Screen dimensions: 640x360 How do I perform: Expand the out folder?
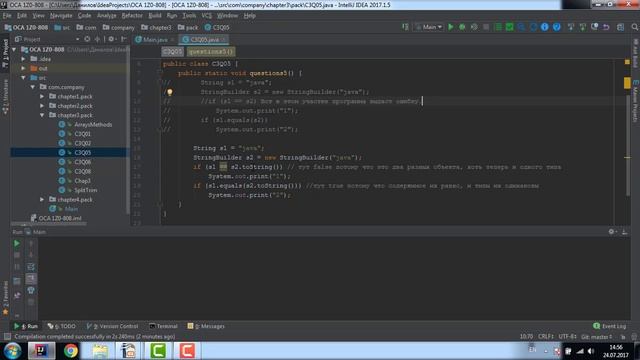point(23,68)
